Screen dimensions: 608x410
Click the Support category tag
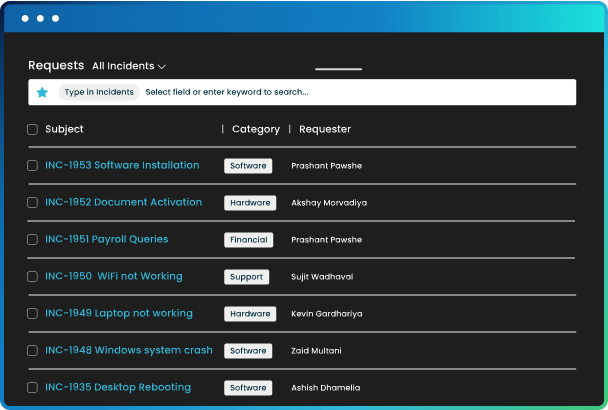[247, 277]
